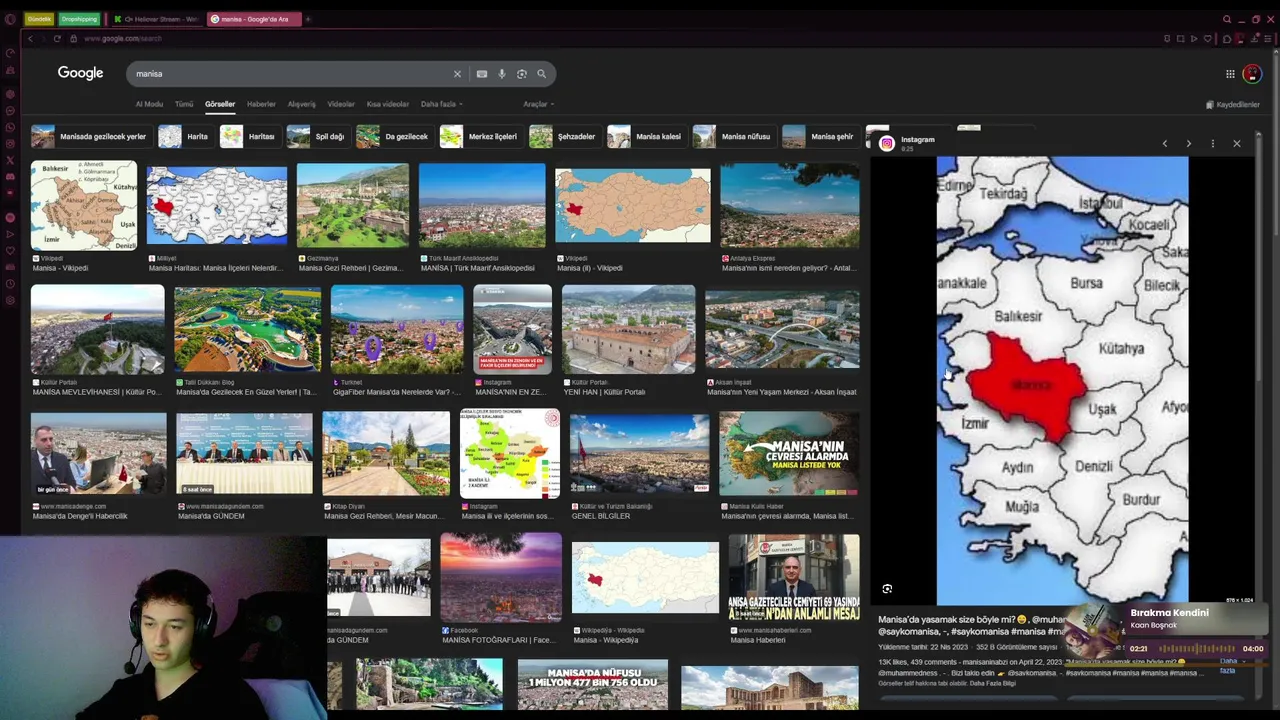
Task: Open Manisa - Wikipedija map thumbnail
Action: [x=645, y=578]
